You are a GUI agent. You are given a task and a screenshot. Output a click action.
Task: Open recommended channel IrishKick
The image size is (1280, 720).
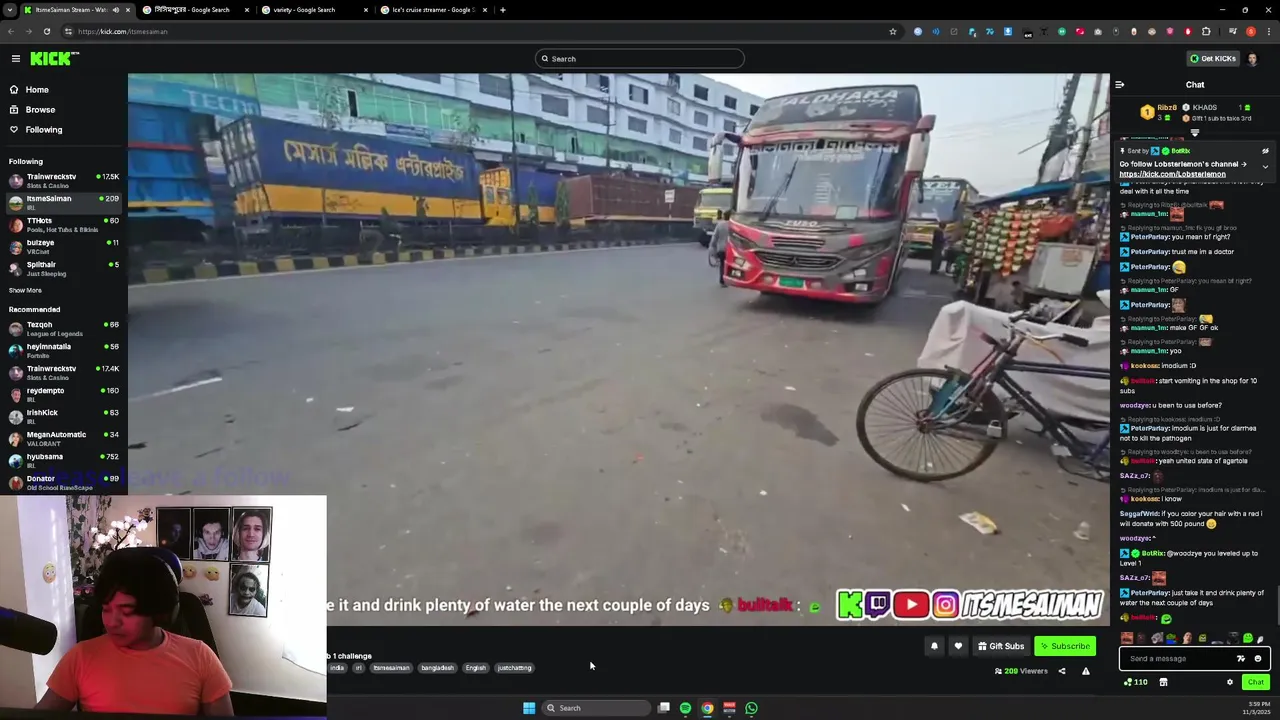point(64,417)
